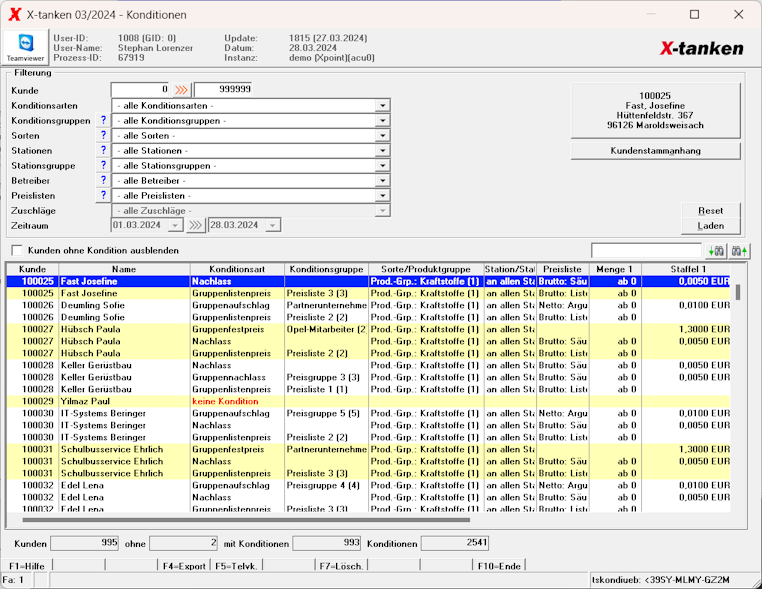Select Edel Lena Gruppenaufschlag row

click(368, 485)
